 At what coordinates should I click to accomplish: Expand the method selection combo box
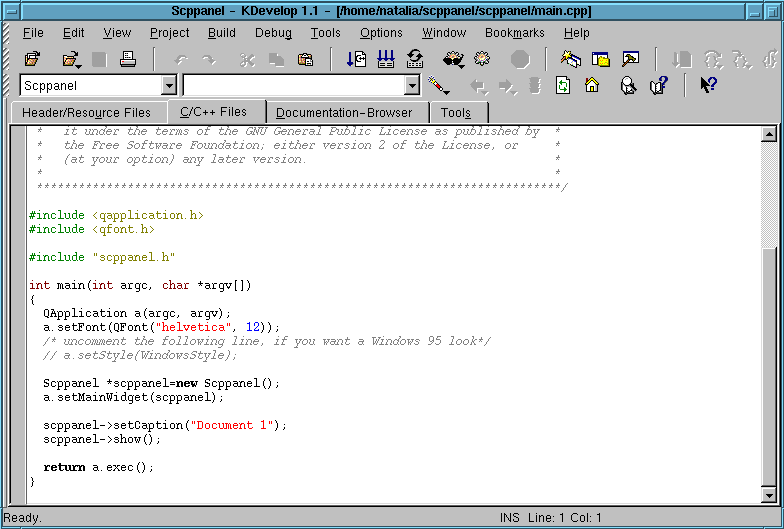click(x=411, y=86)
